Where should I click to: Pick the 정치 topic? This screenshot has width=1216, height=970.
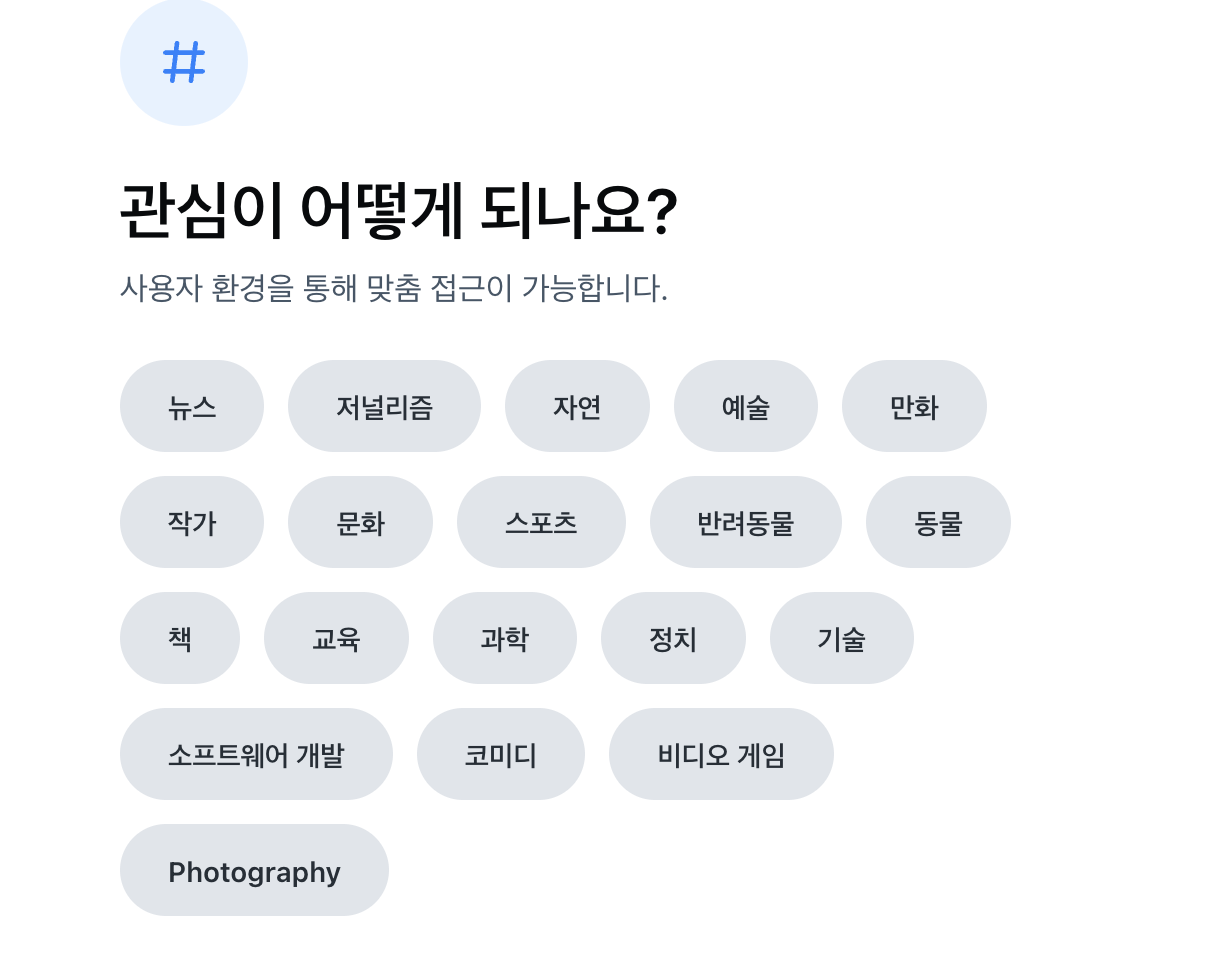(673, 638)
